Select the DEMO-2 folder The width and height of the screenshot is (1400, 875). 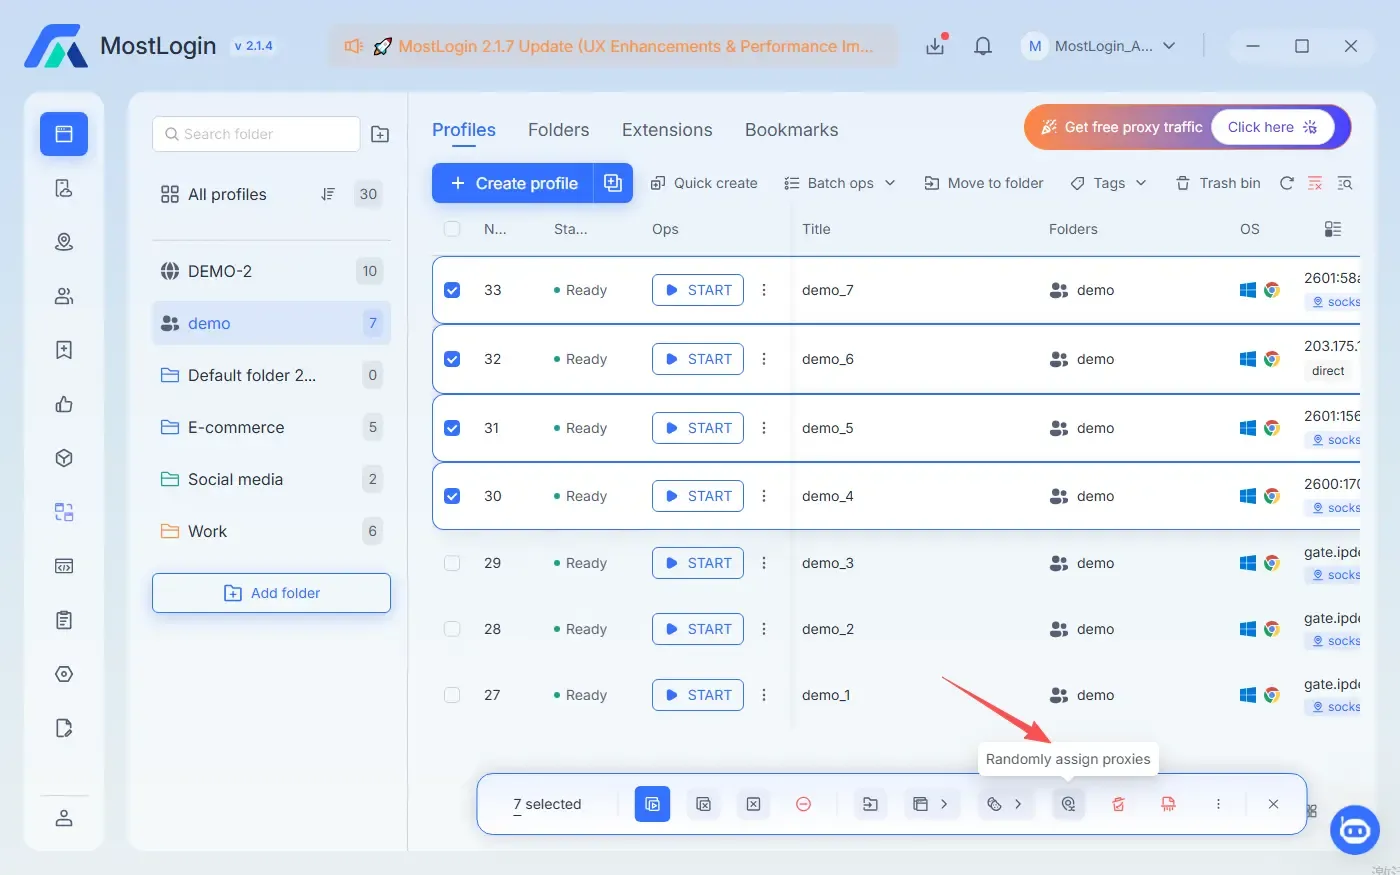(x=271, y=271)
